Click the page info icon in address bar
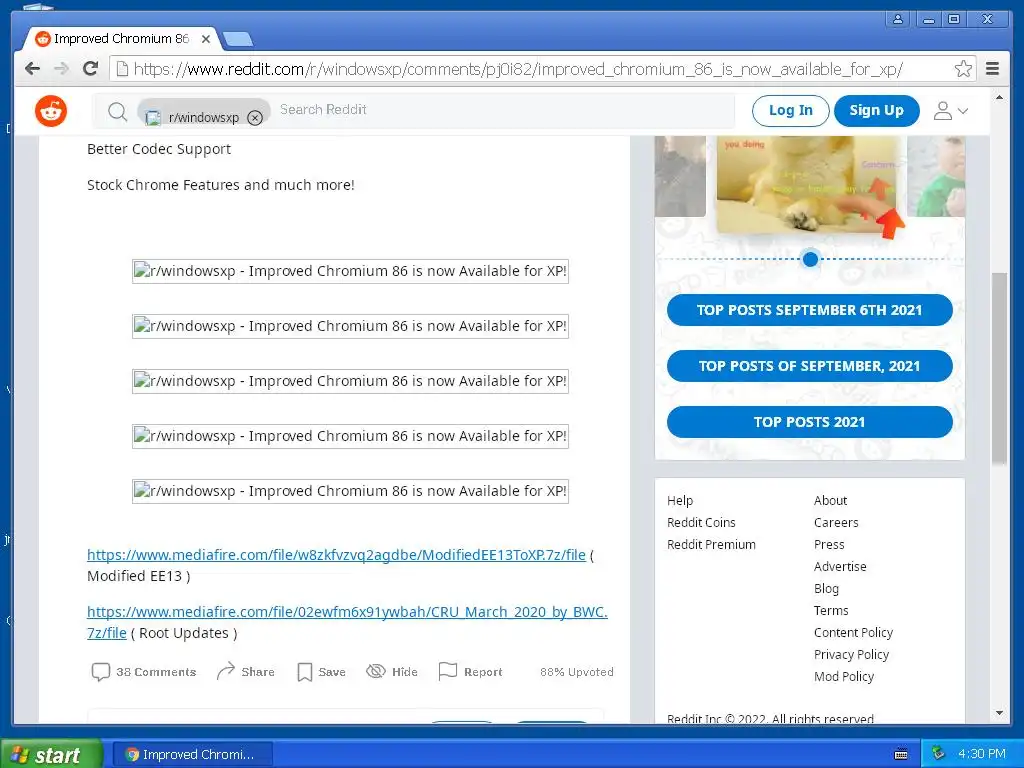Viewport: 1024px width, 768px height. [x=121, y=69]
